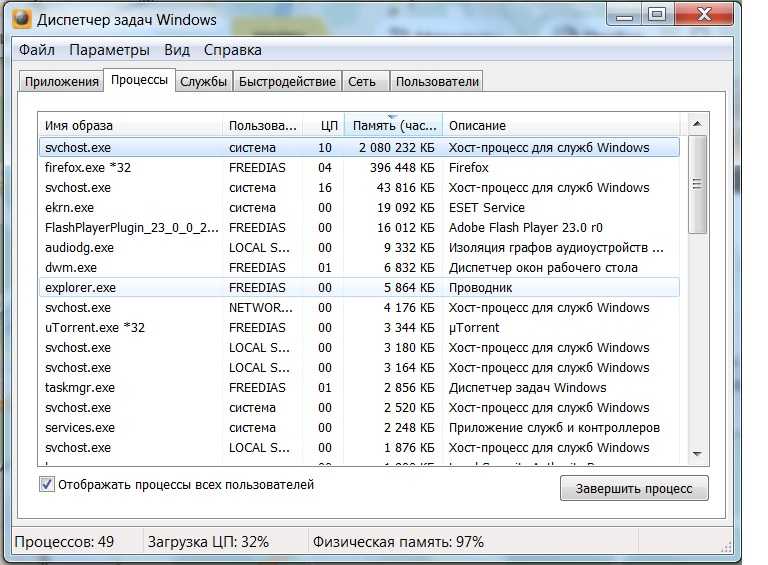Click the window resize grip corner
This screenshot has width=768, height=565.
click(727, 547)
